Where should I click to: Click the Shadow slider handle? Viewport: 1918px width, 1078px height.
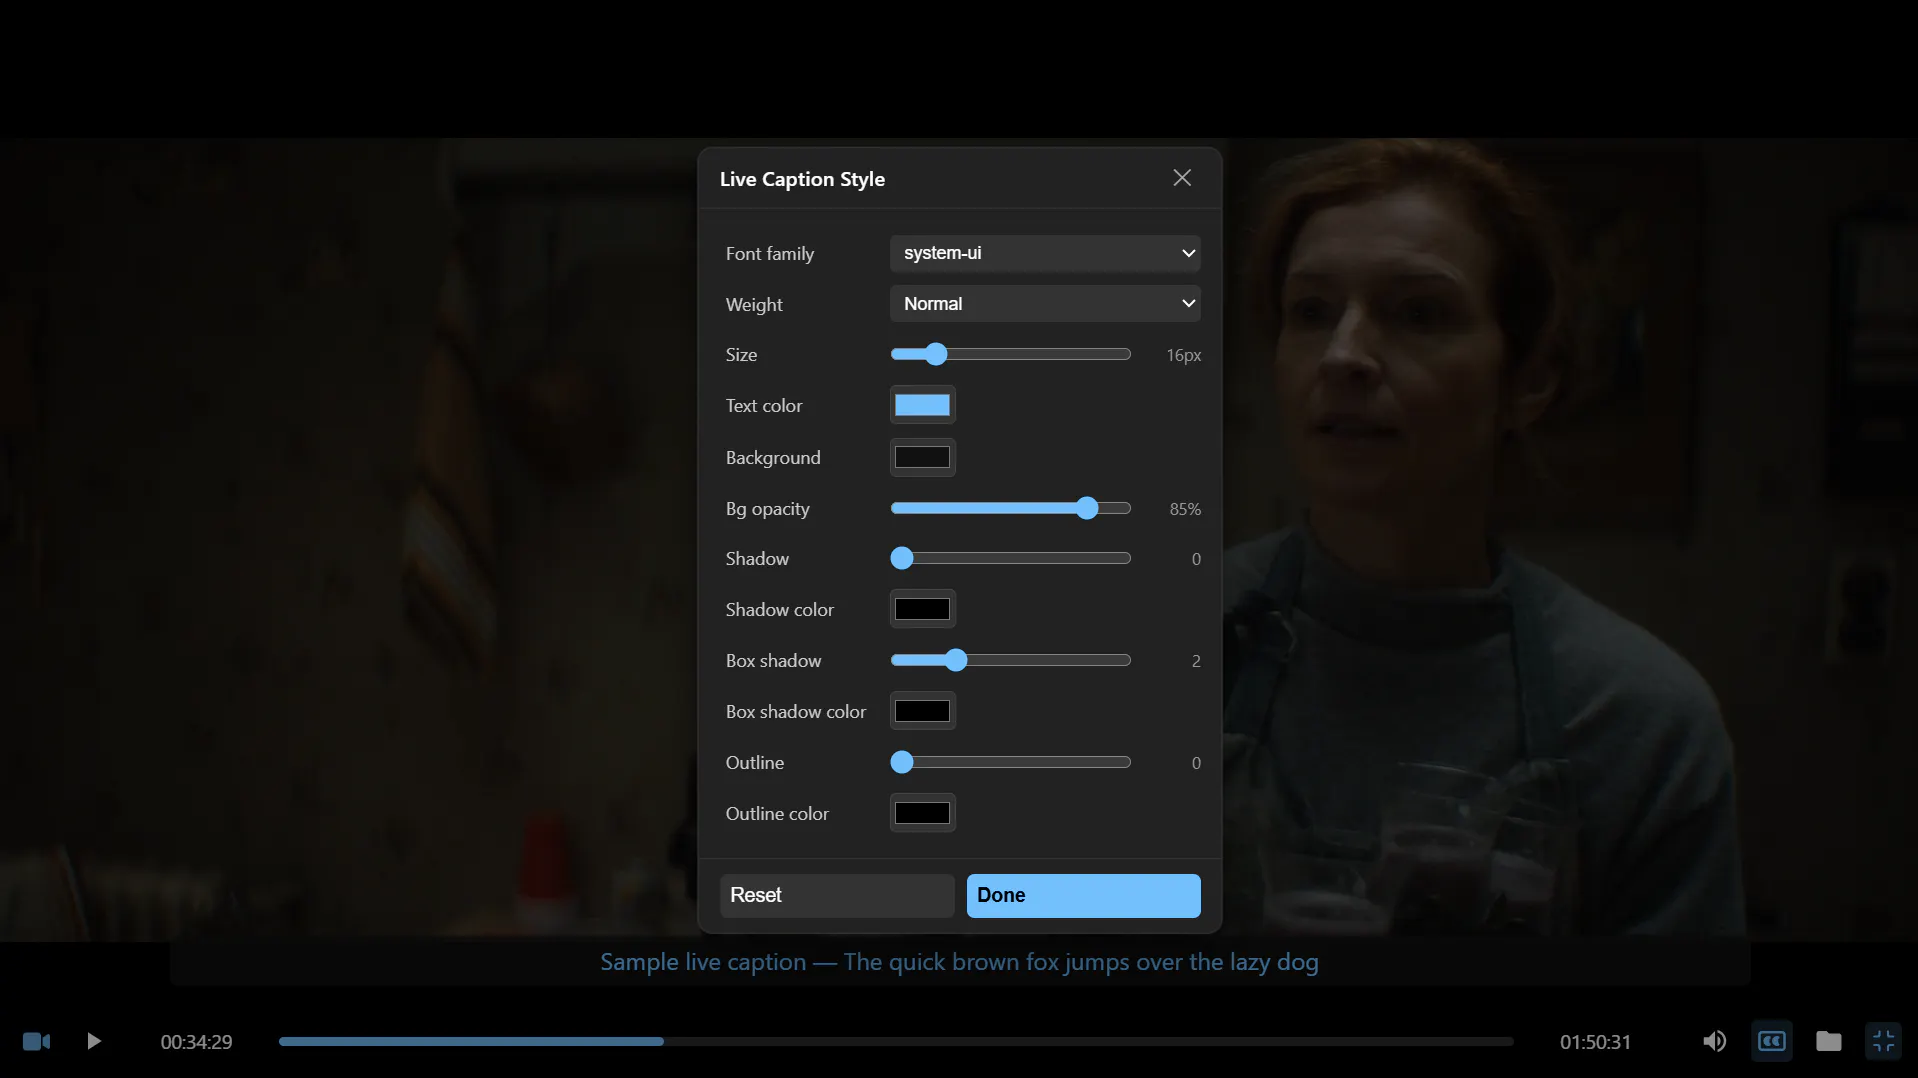[x=902, y=558]
